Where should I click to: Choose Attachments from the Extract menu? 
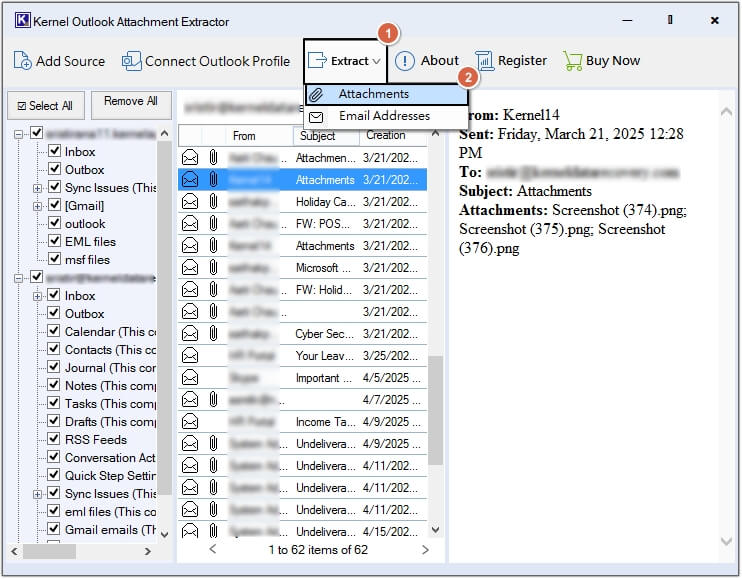coord(387,94)
